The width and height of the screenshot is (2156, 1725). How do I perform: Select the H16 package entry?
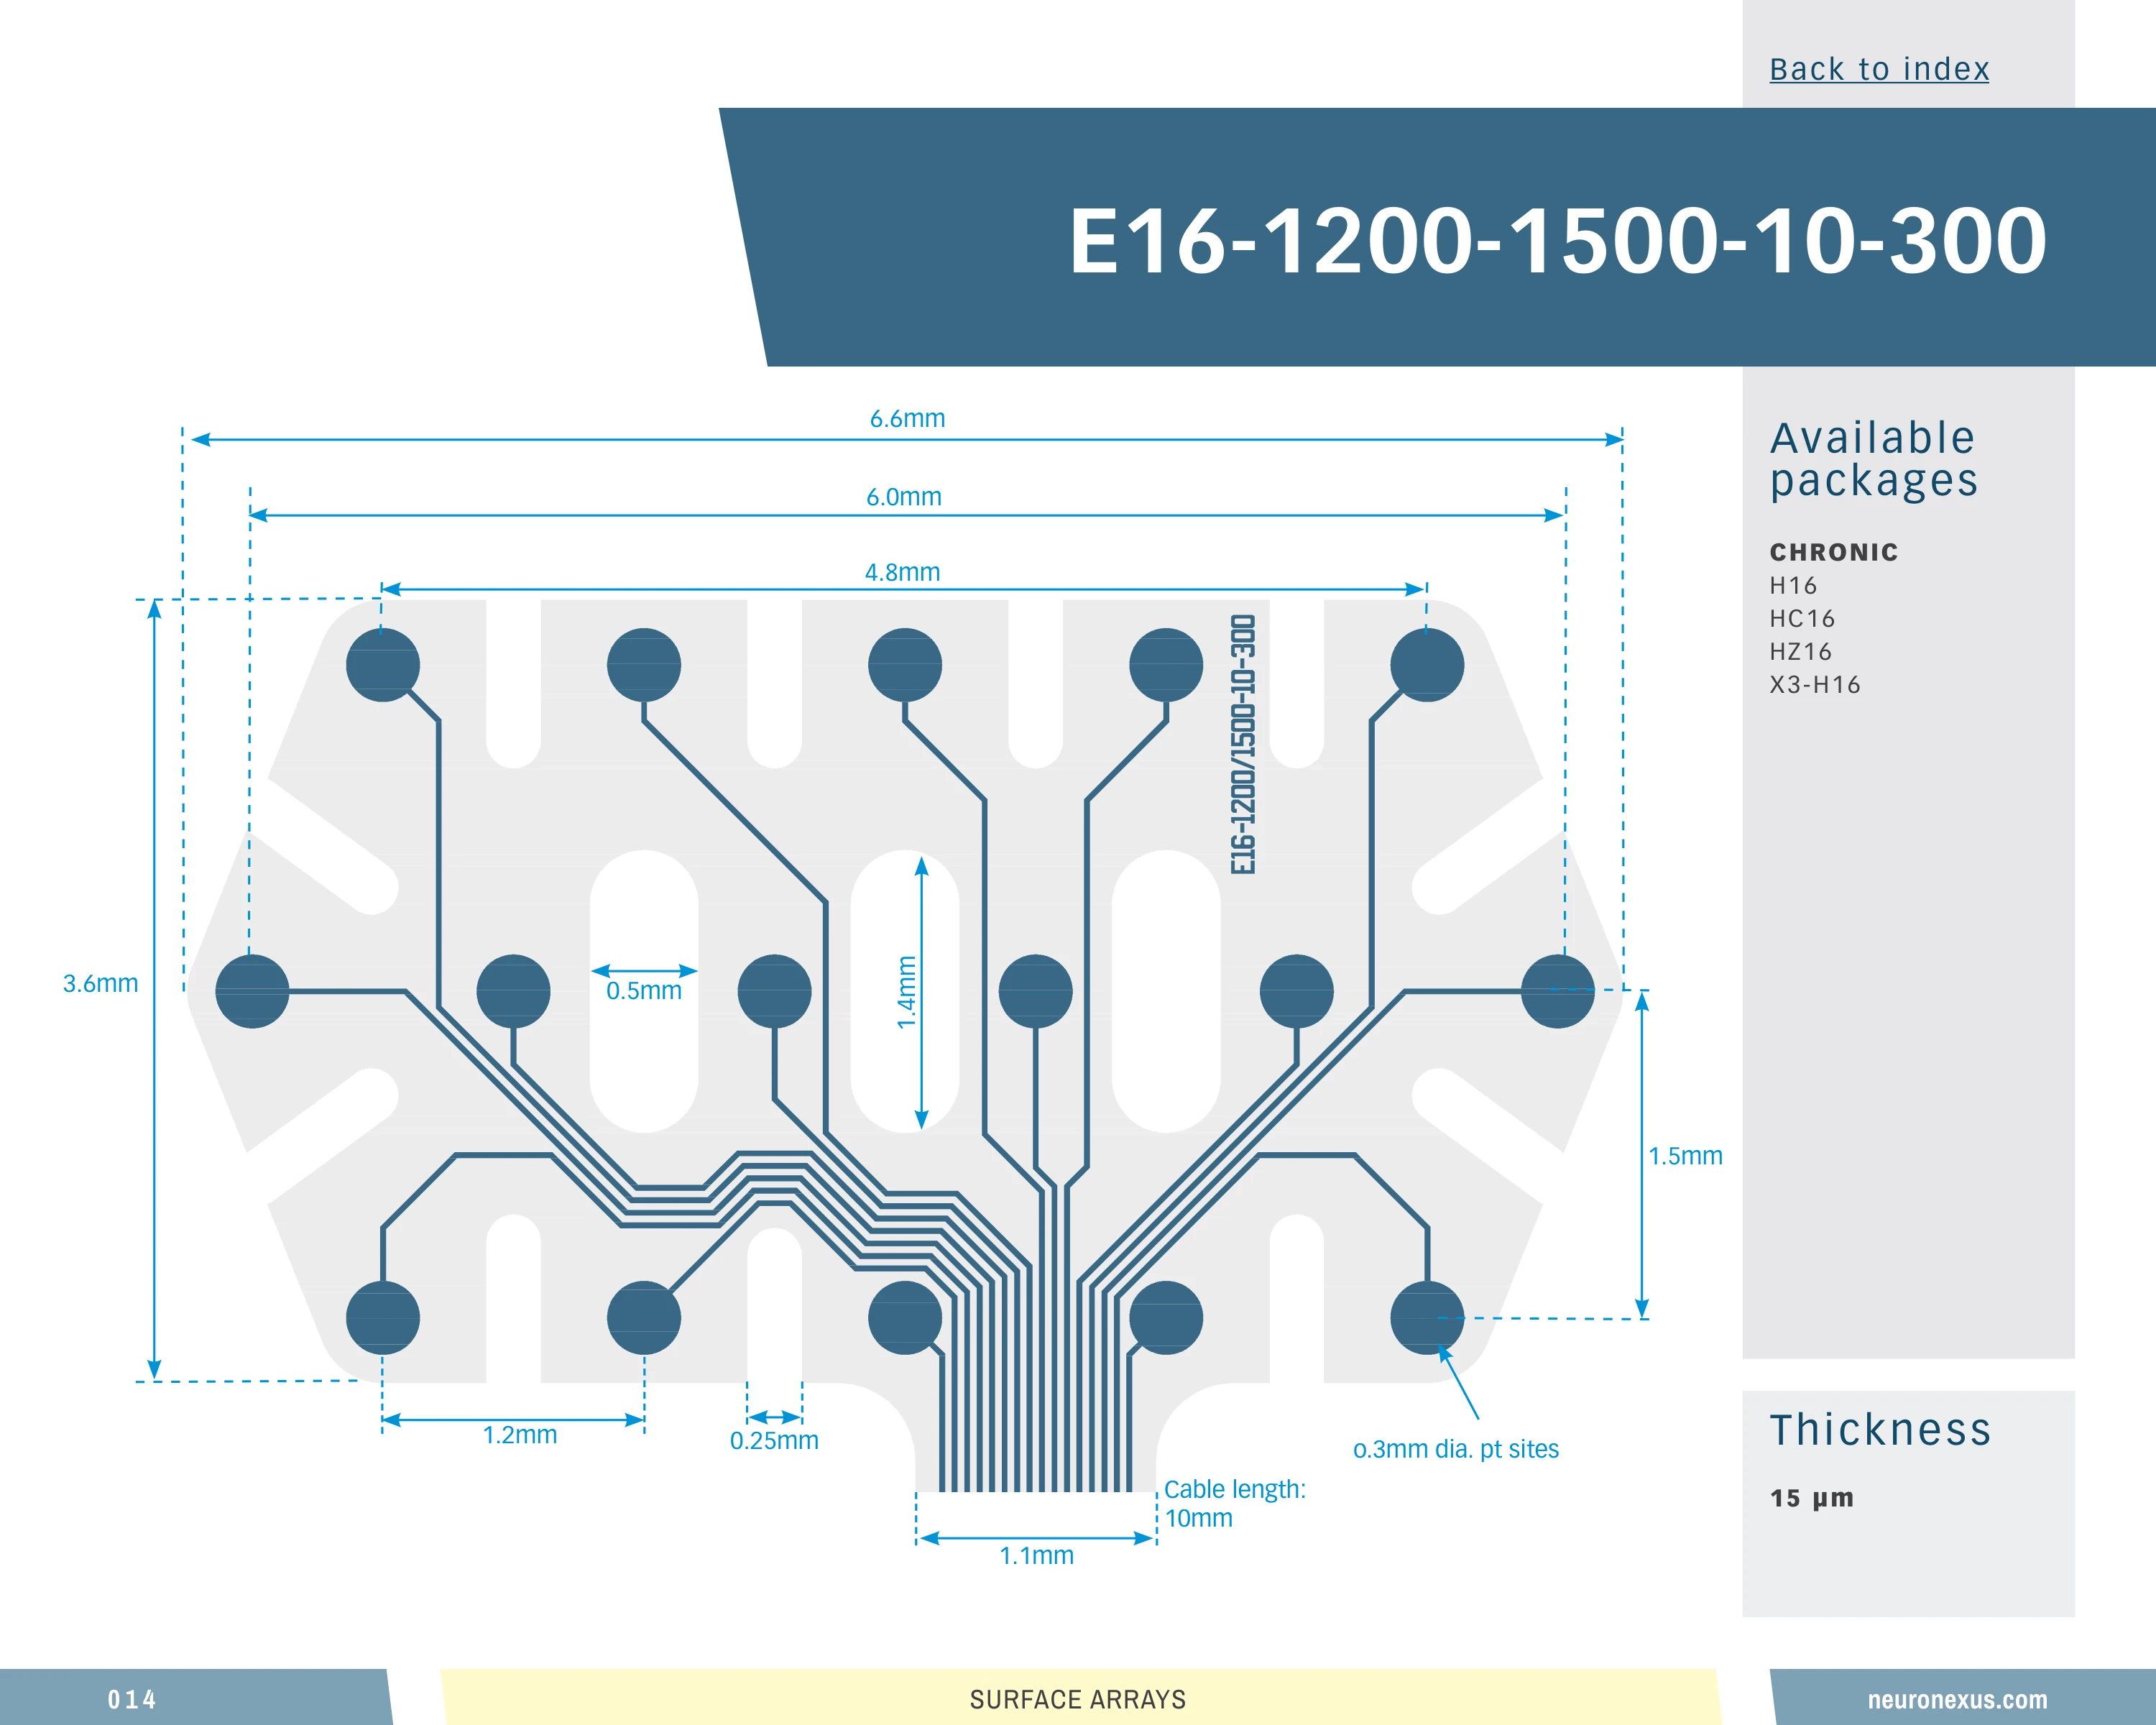(1793, 585)
